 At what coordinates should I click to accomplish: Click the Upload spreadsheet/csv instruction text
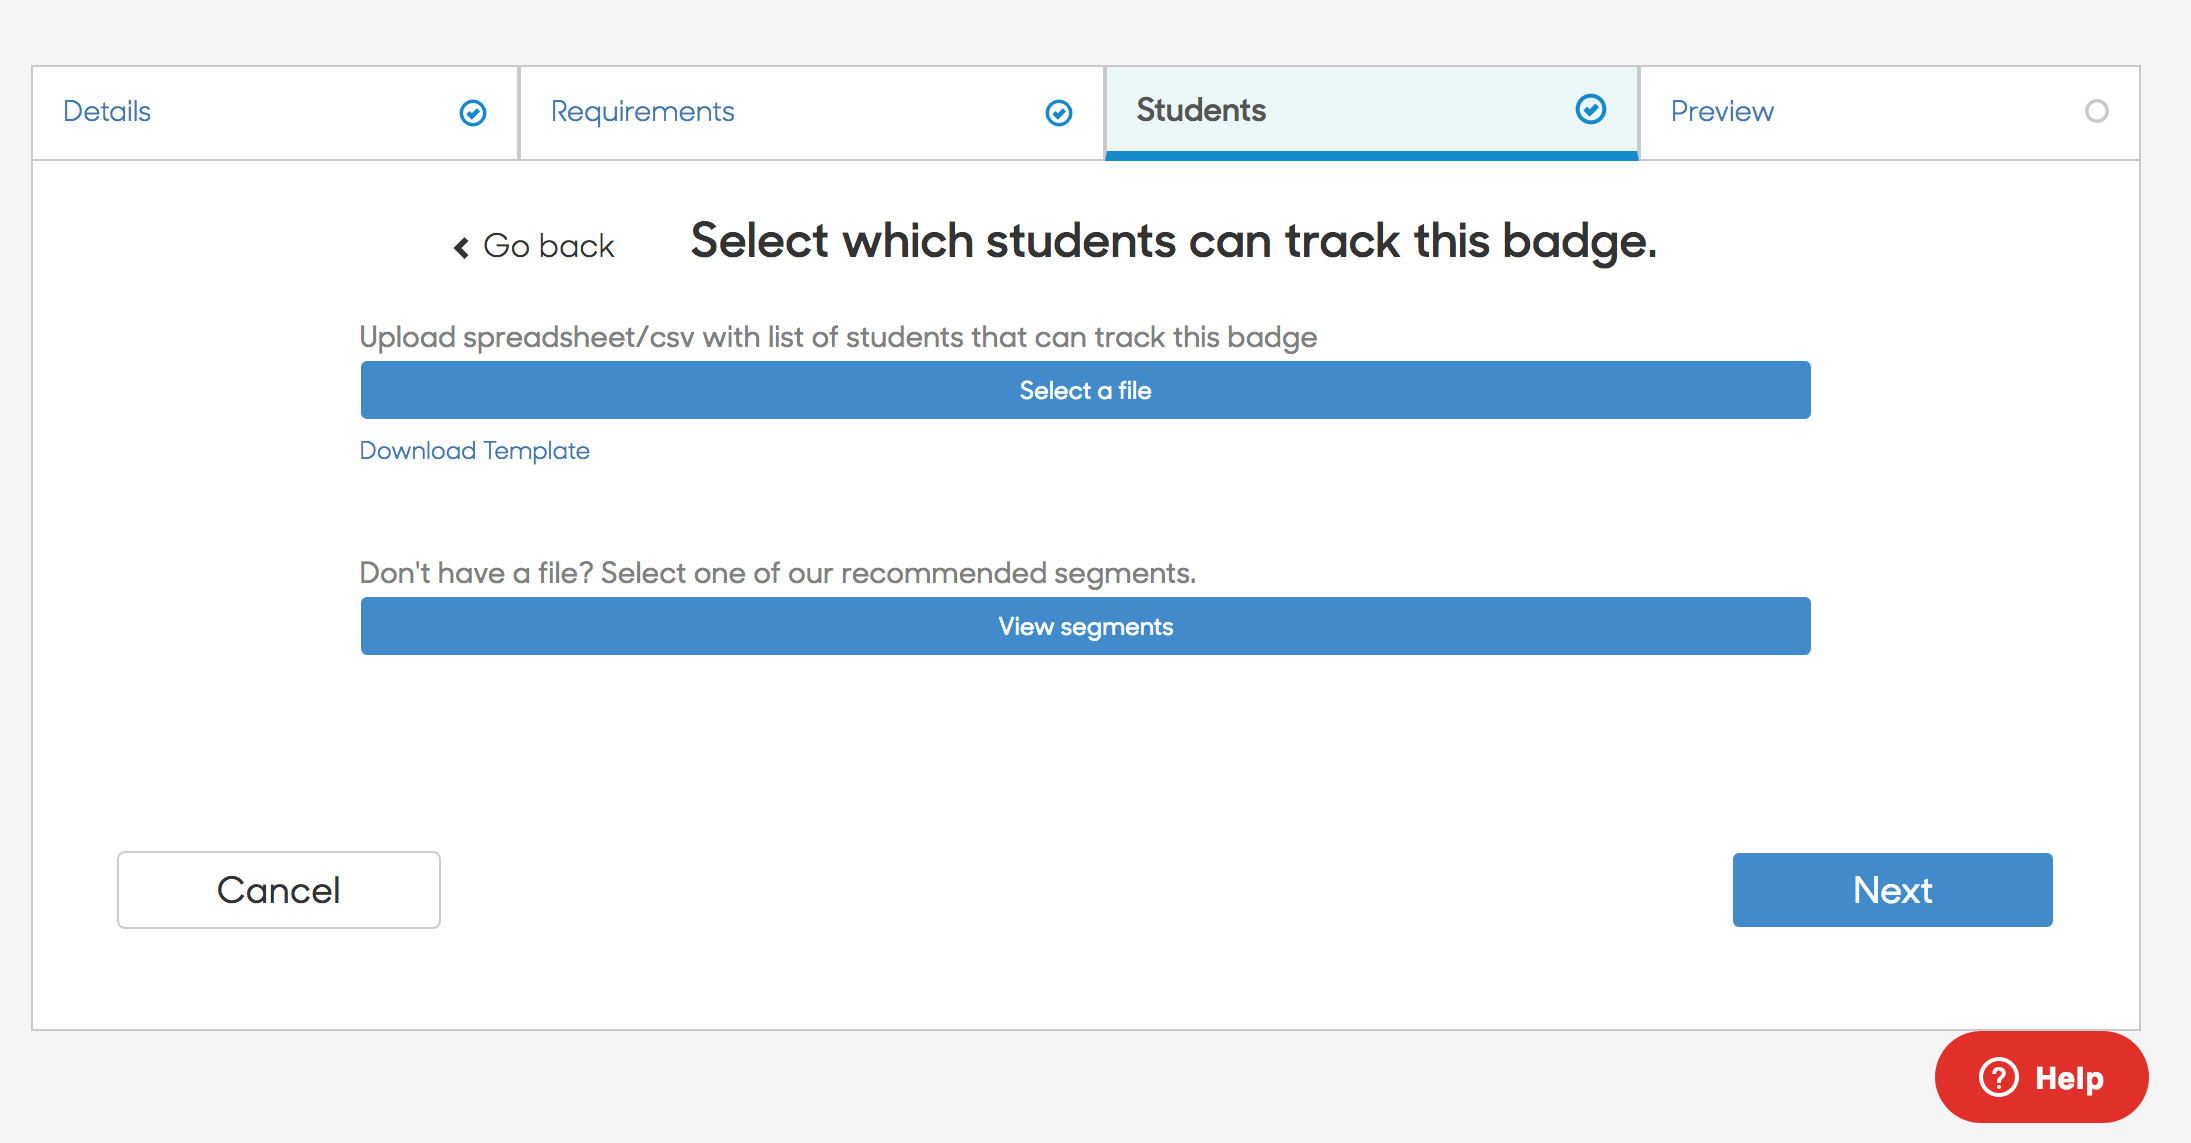pos(838,337)
